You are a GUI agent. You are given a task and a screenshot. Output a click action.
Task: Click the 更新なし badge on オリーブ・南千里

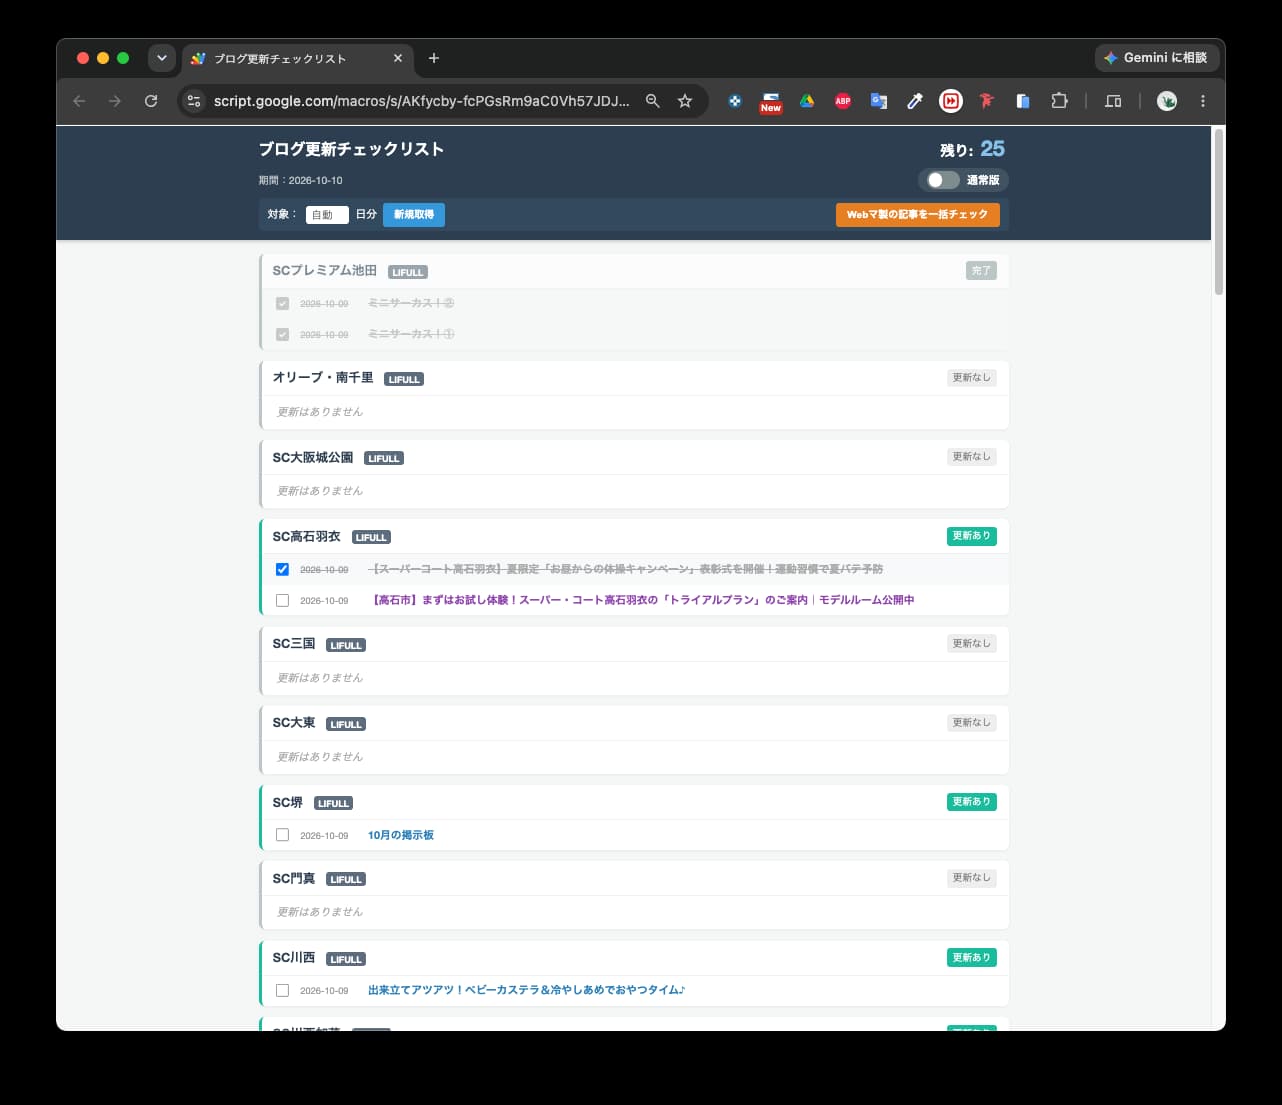click(x=971, y=377)
